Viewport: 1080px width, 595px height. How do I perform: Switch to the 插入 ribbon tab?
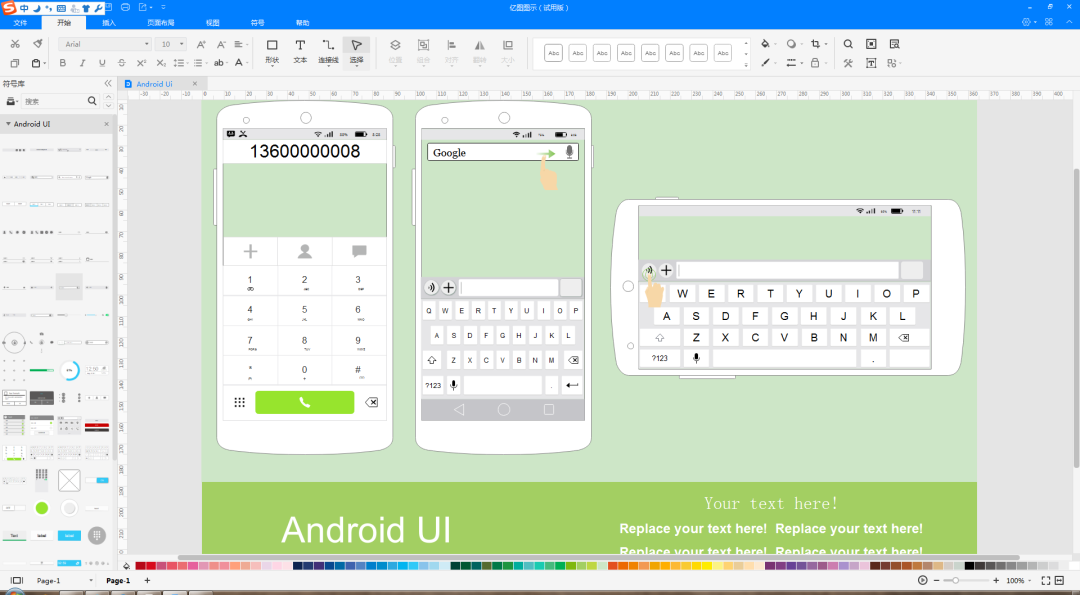click(x=109, y=23)
